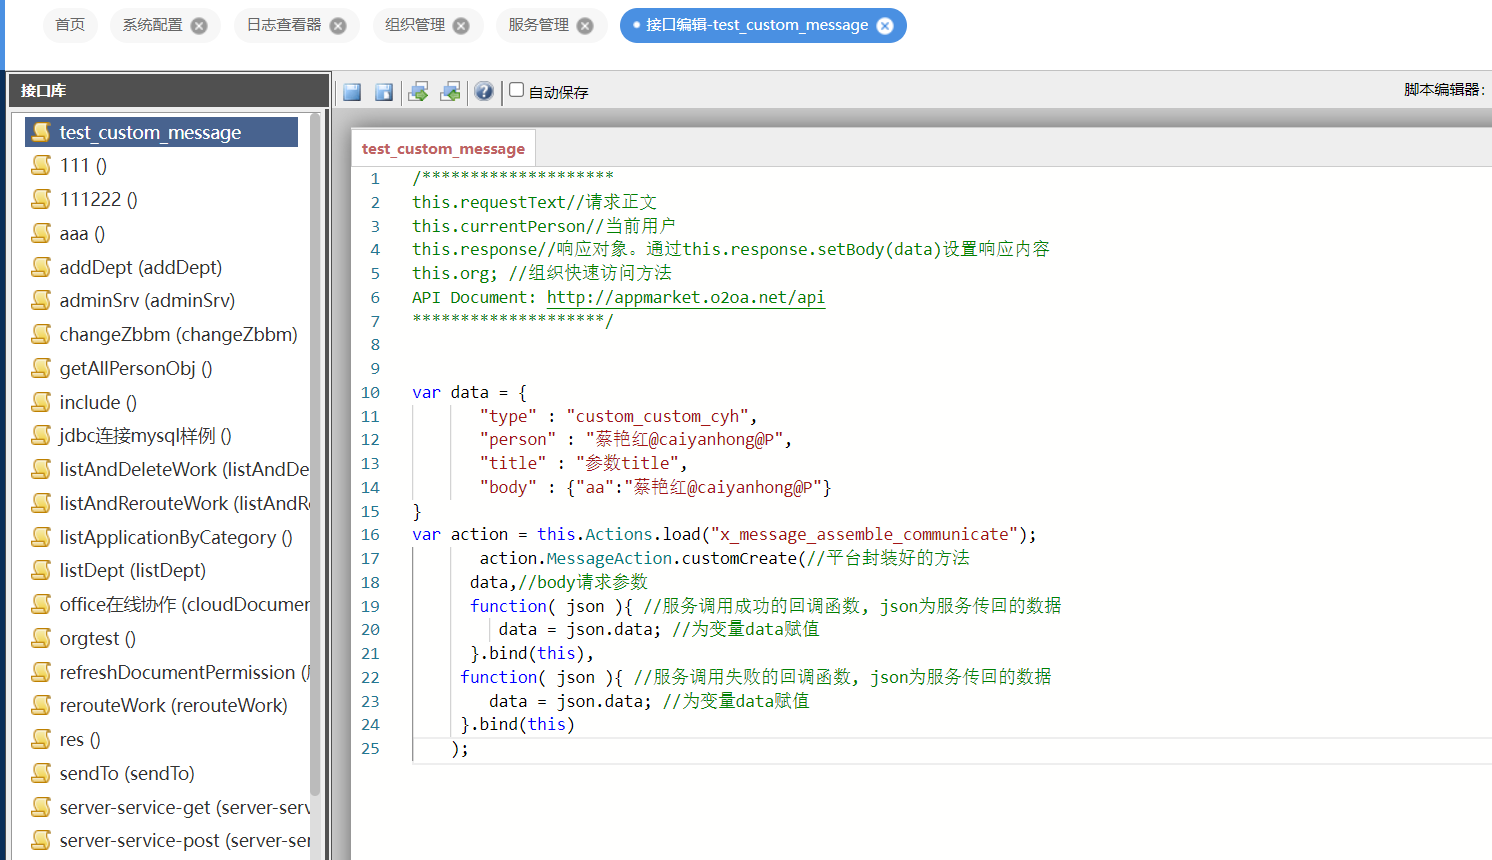Open the 服务管理 tab
The width and height of the screenshot is (1492, 860).
pyautogui.click(x=538, y=25)
